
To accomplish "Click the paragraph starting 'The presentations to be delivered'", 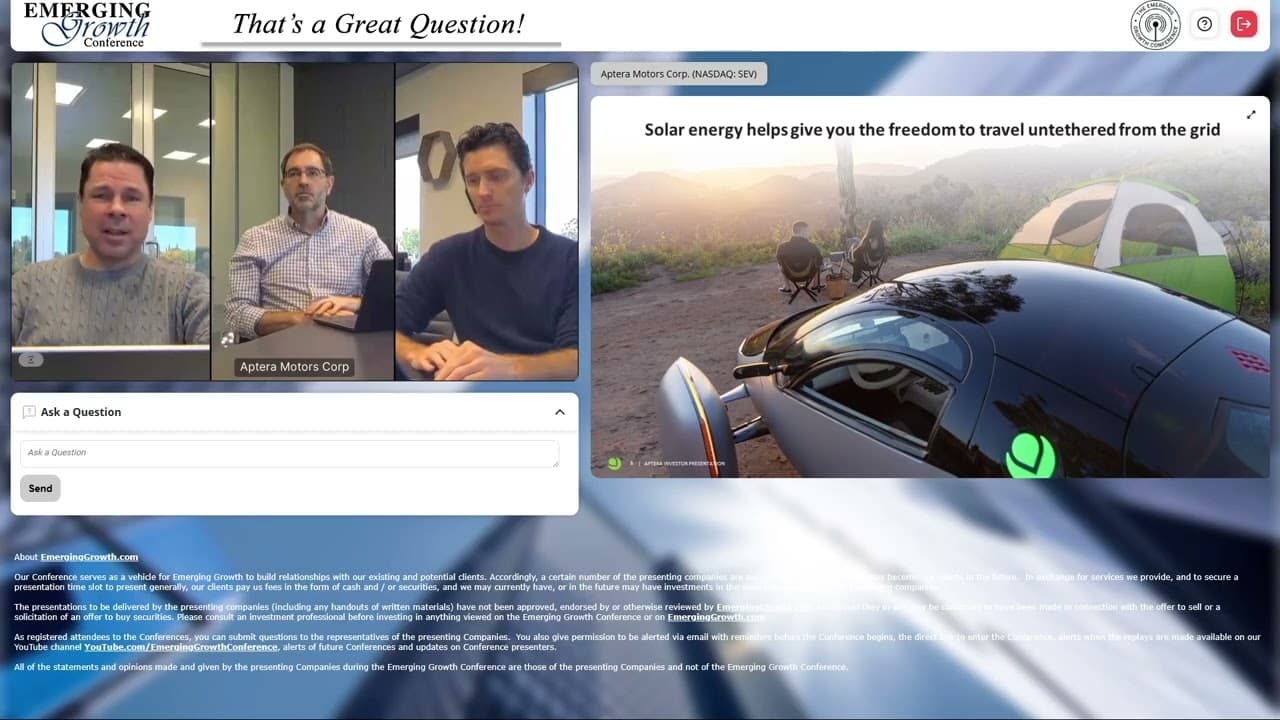I will pyautogui.click(x=617, y=612).
